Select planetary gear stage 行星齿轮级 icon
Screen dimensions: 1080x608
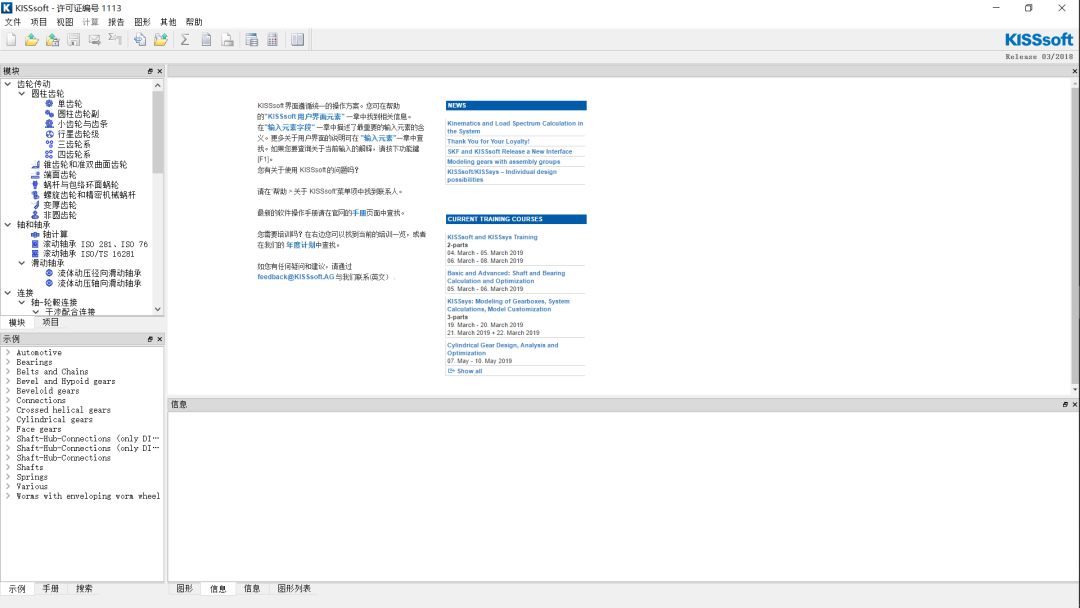point(50,134)
